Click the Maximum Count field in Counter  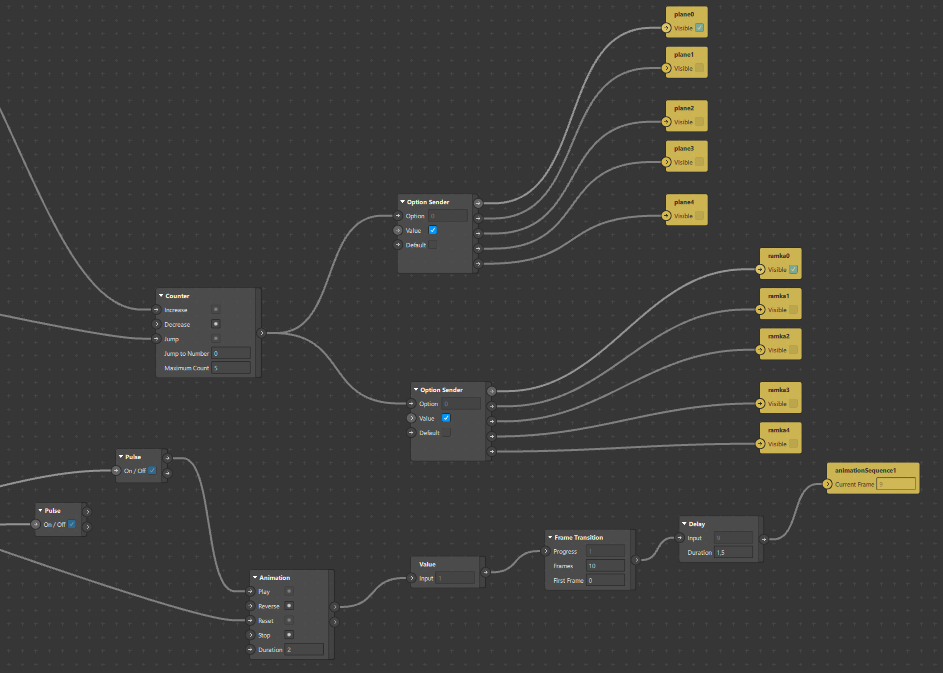[231, 368]
